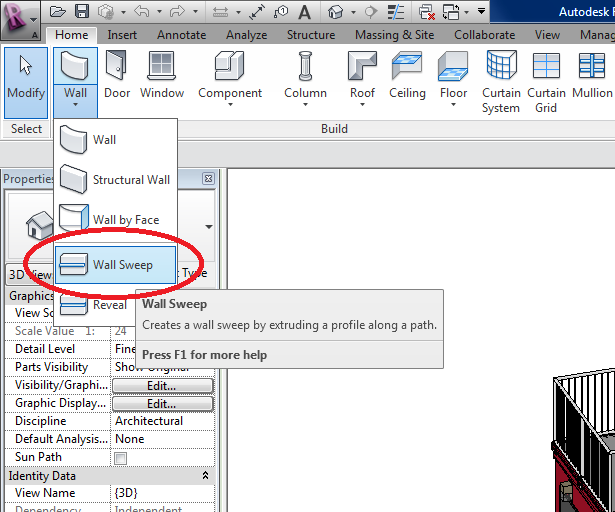
Task: Click the Undo arrow icon
Action: (142, 12)
